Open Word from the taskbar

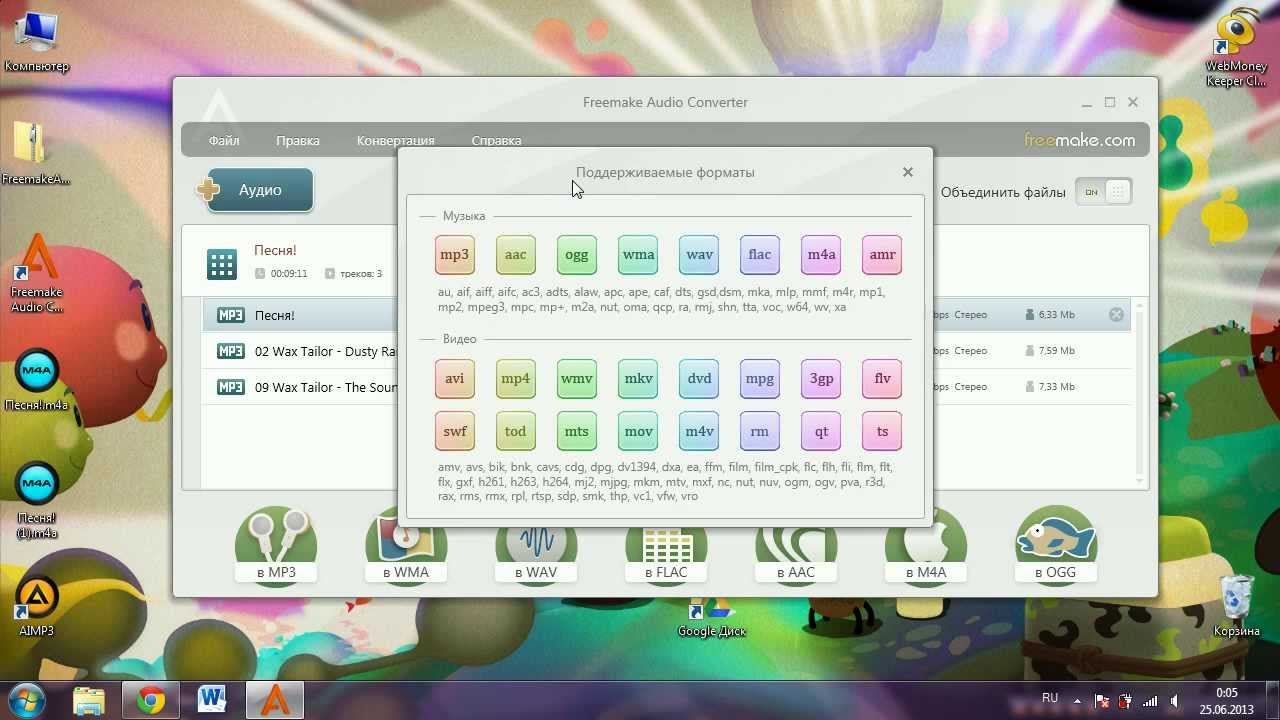coord(213,700)
